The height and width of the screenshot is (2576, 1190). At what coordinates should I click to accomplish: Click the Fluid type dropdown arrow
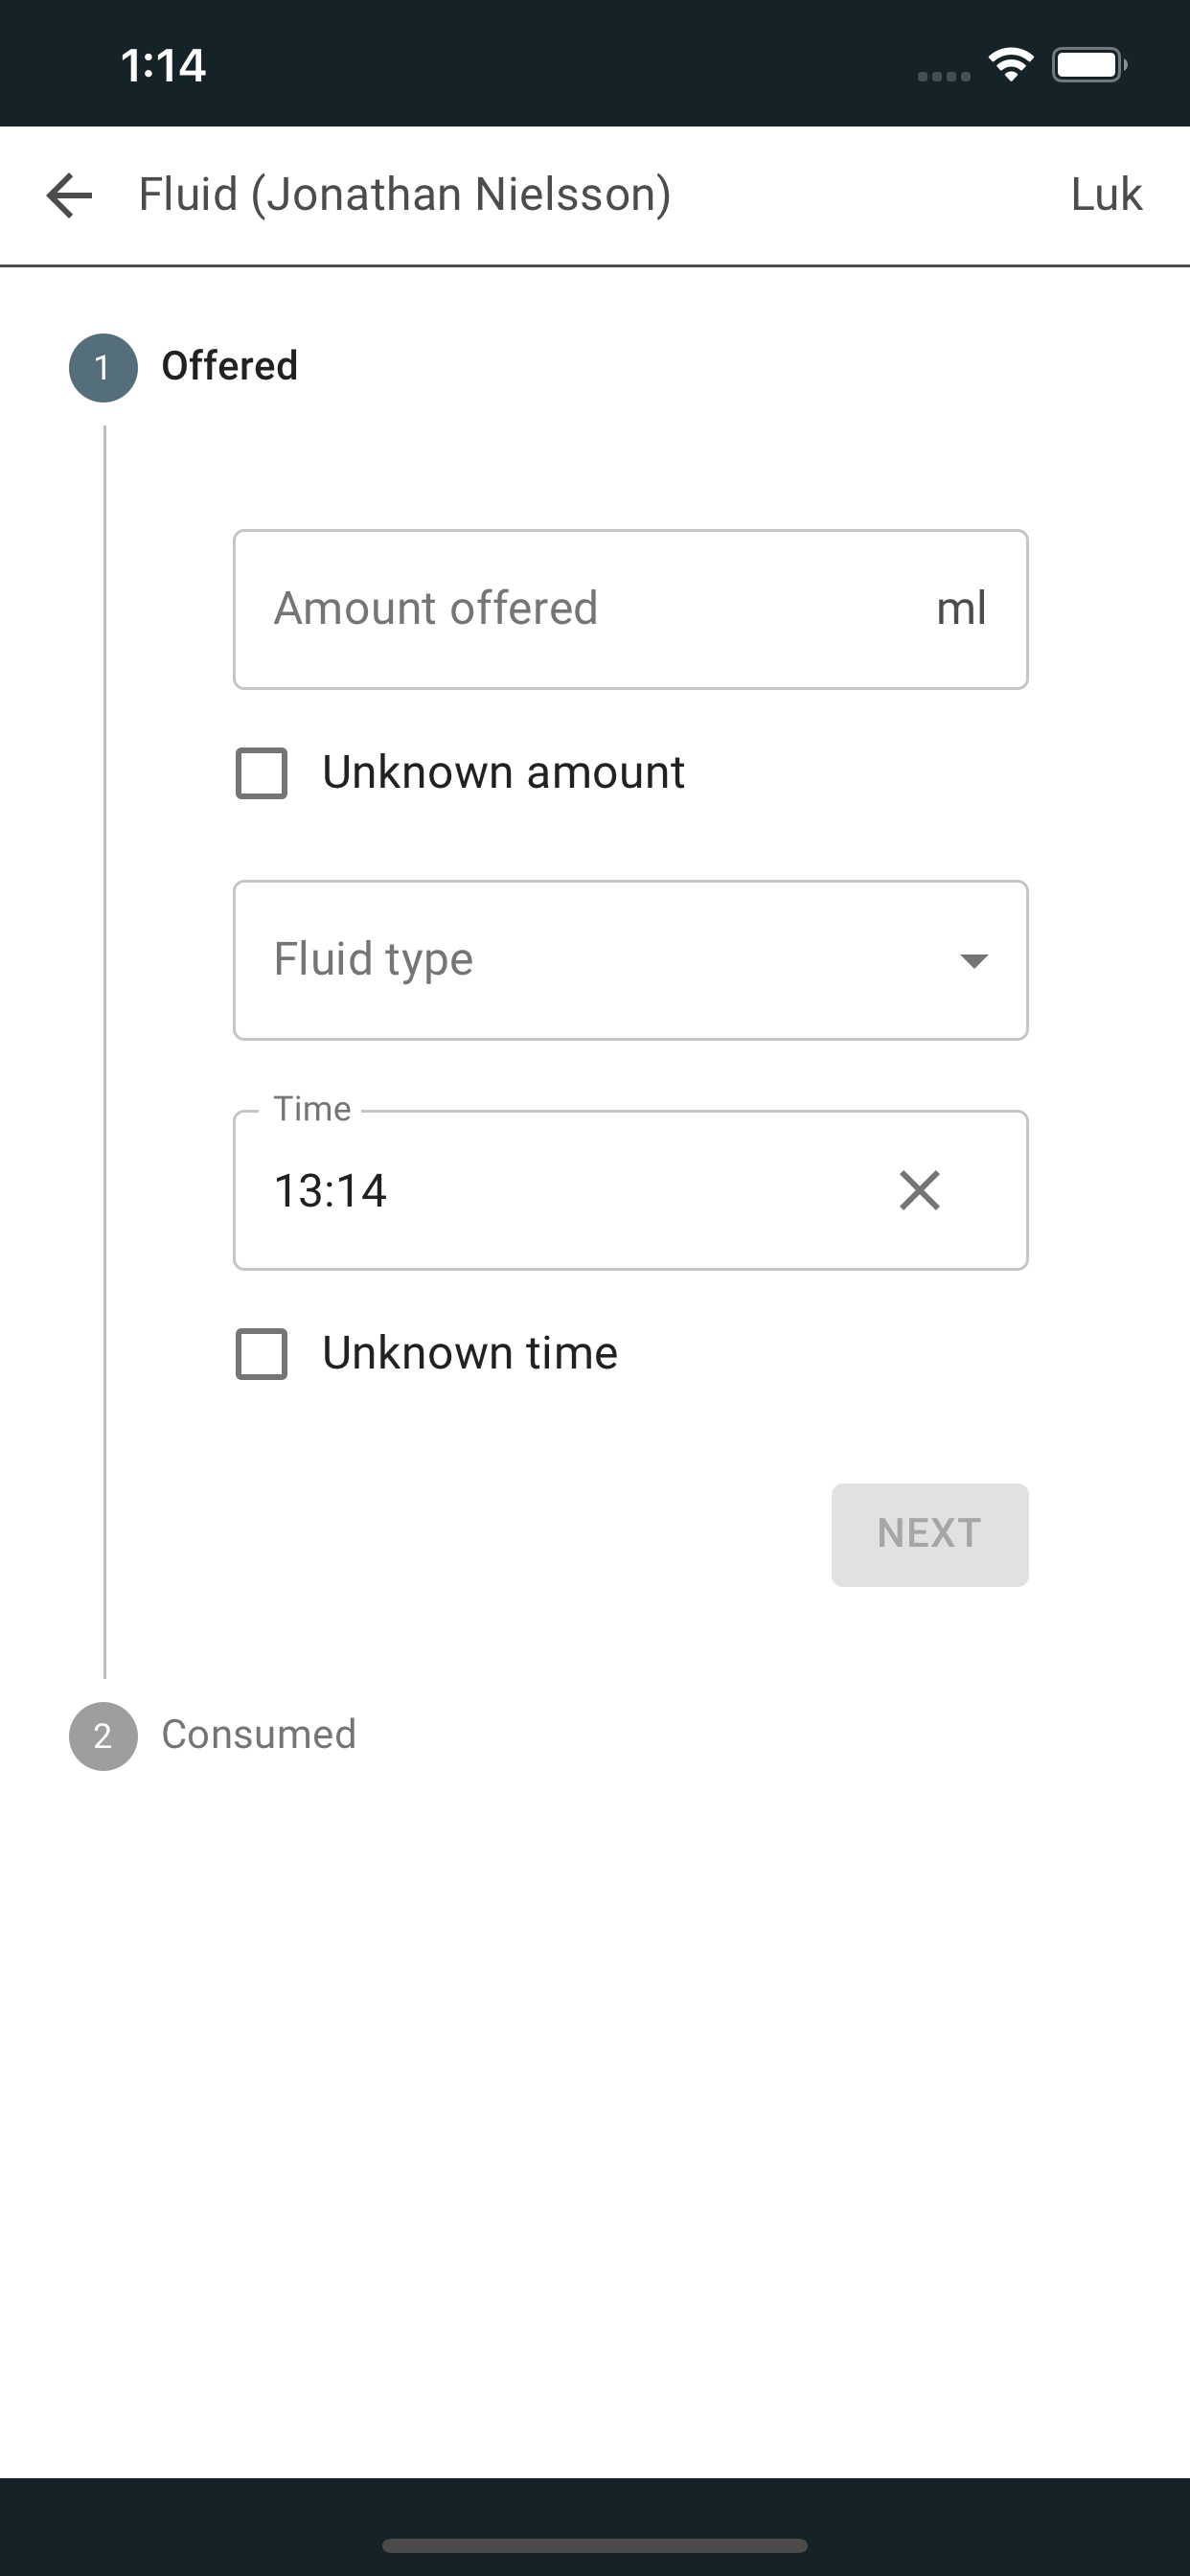tap(973, 961)
